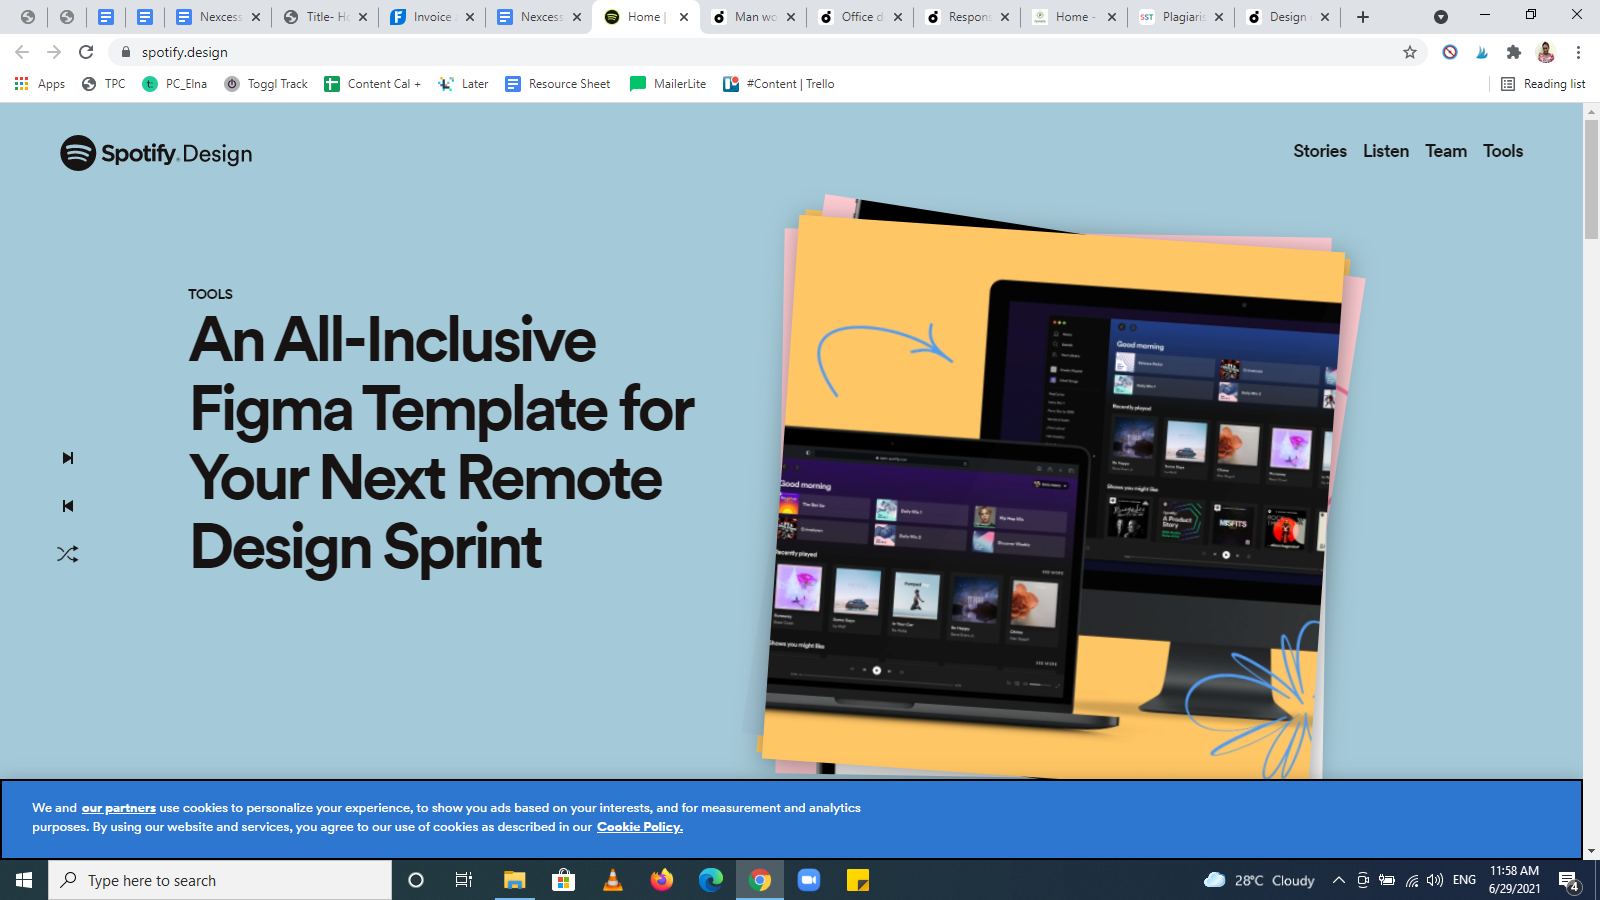1600x900 pixels.
Task: Open the Reading list
Action: coord(1543,84)
